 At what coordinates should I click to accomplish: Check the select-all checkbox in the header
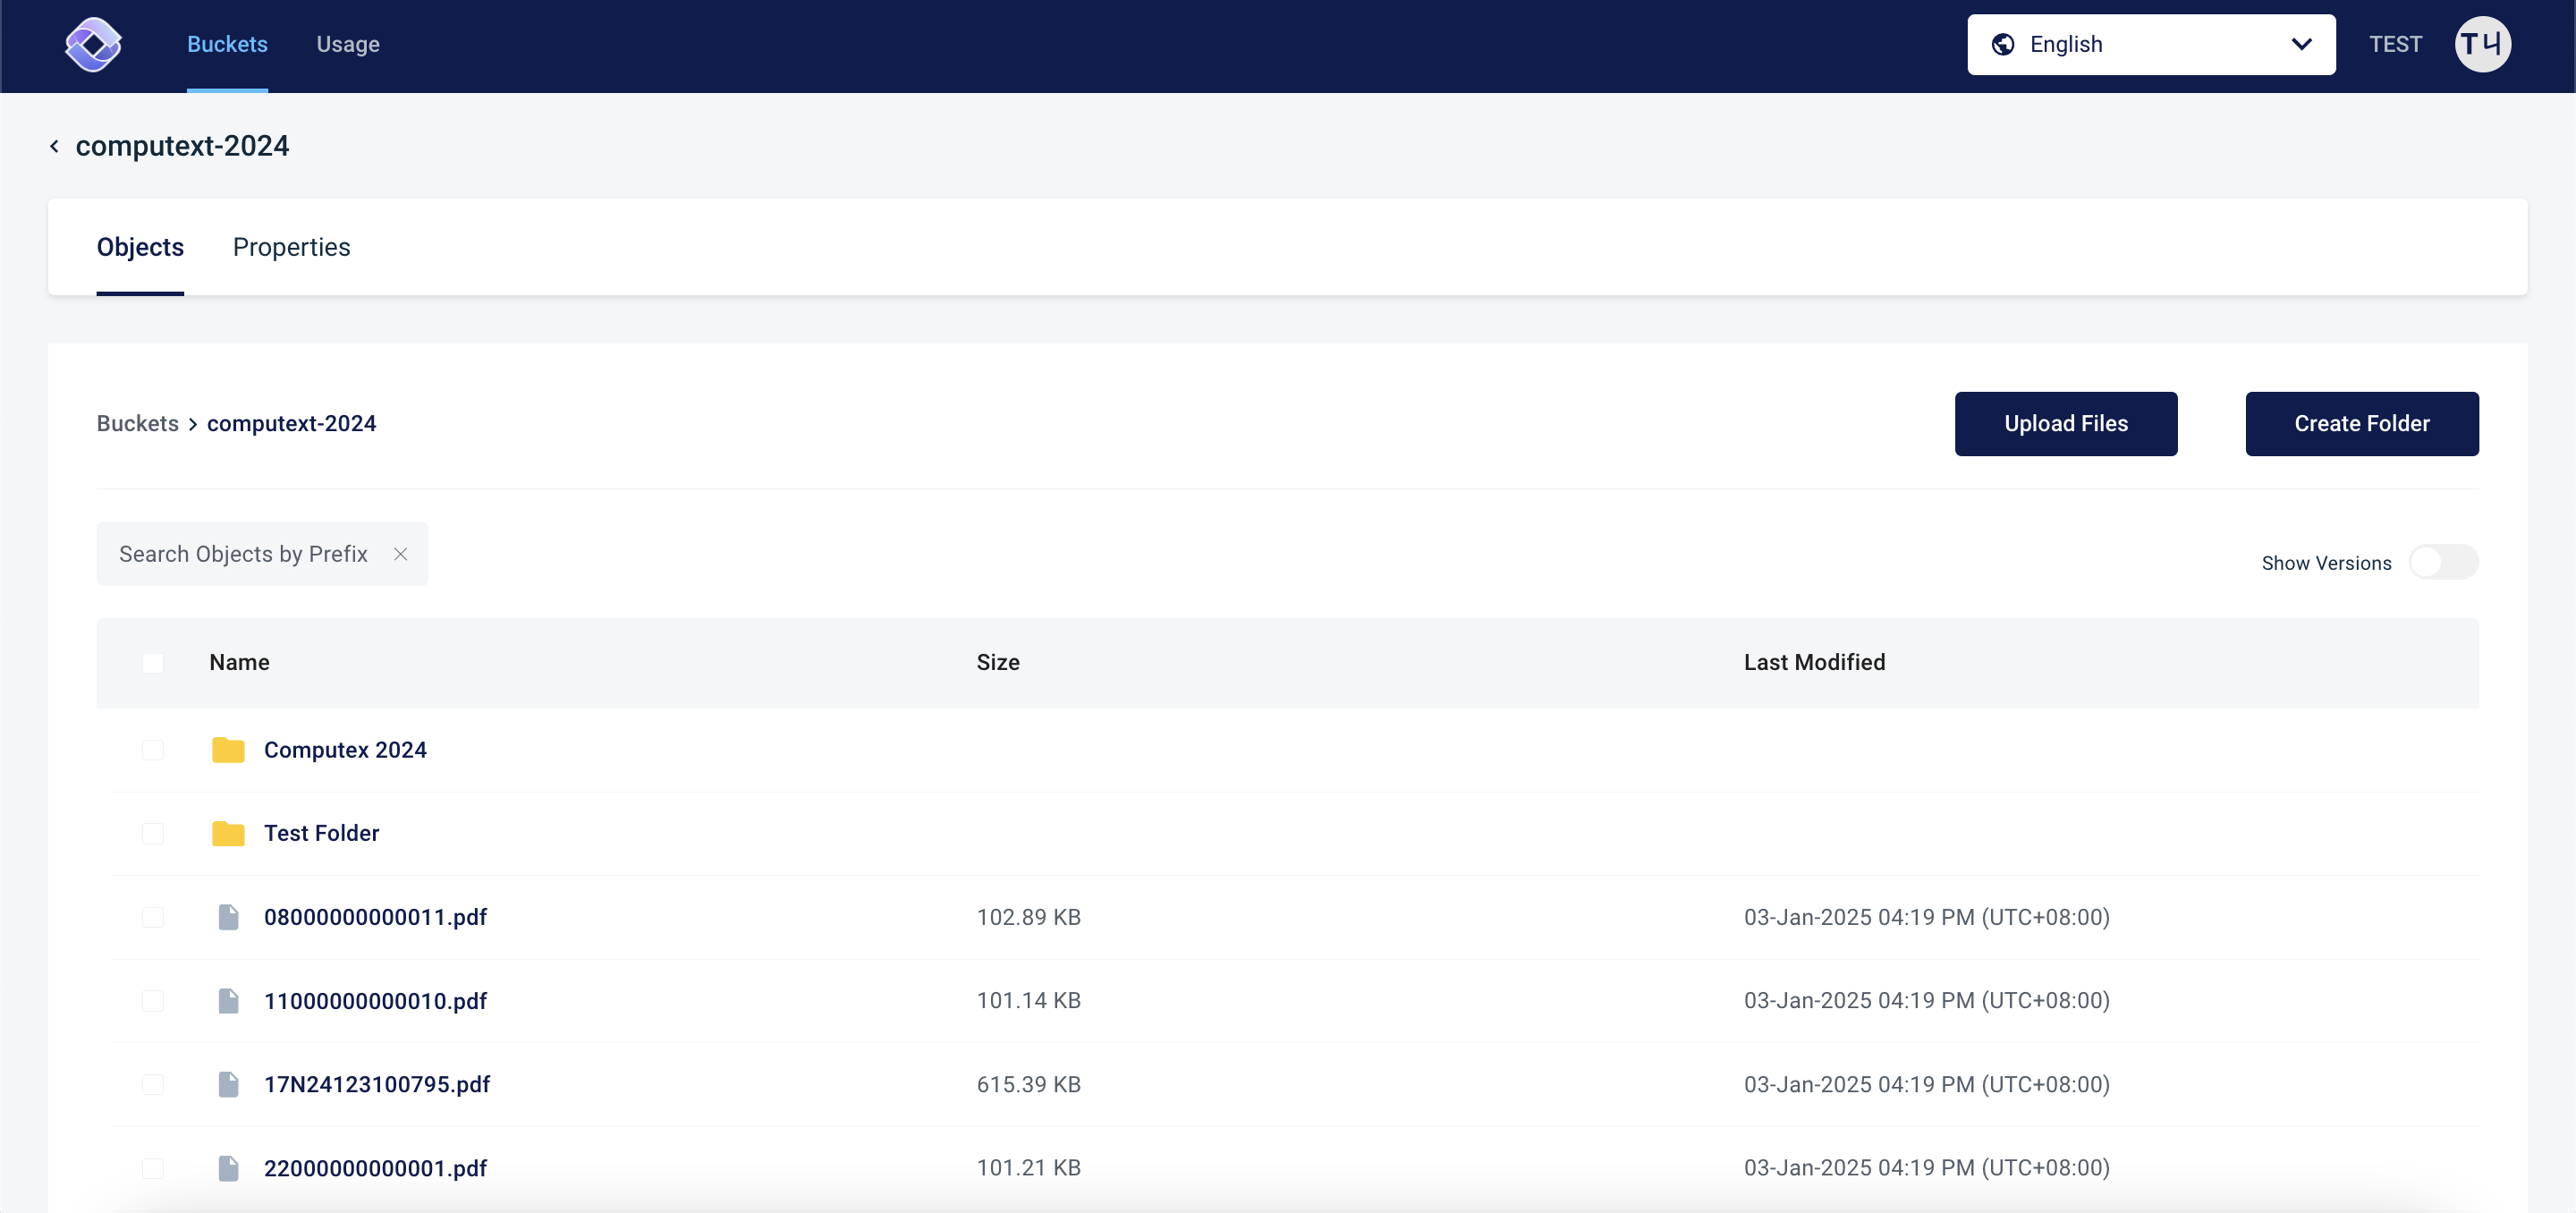(154, 662)
